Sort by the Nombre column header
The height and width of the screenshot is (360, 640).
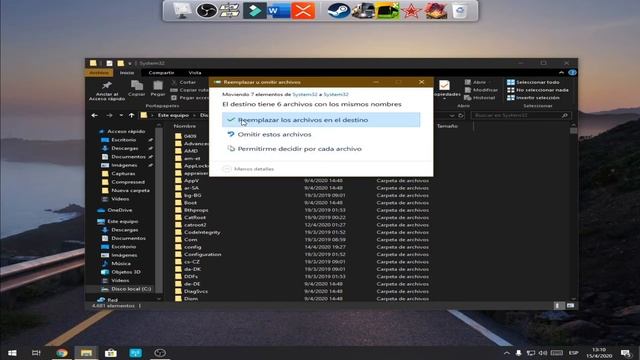point(185,126)
